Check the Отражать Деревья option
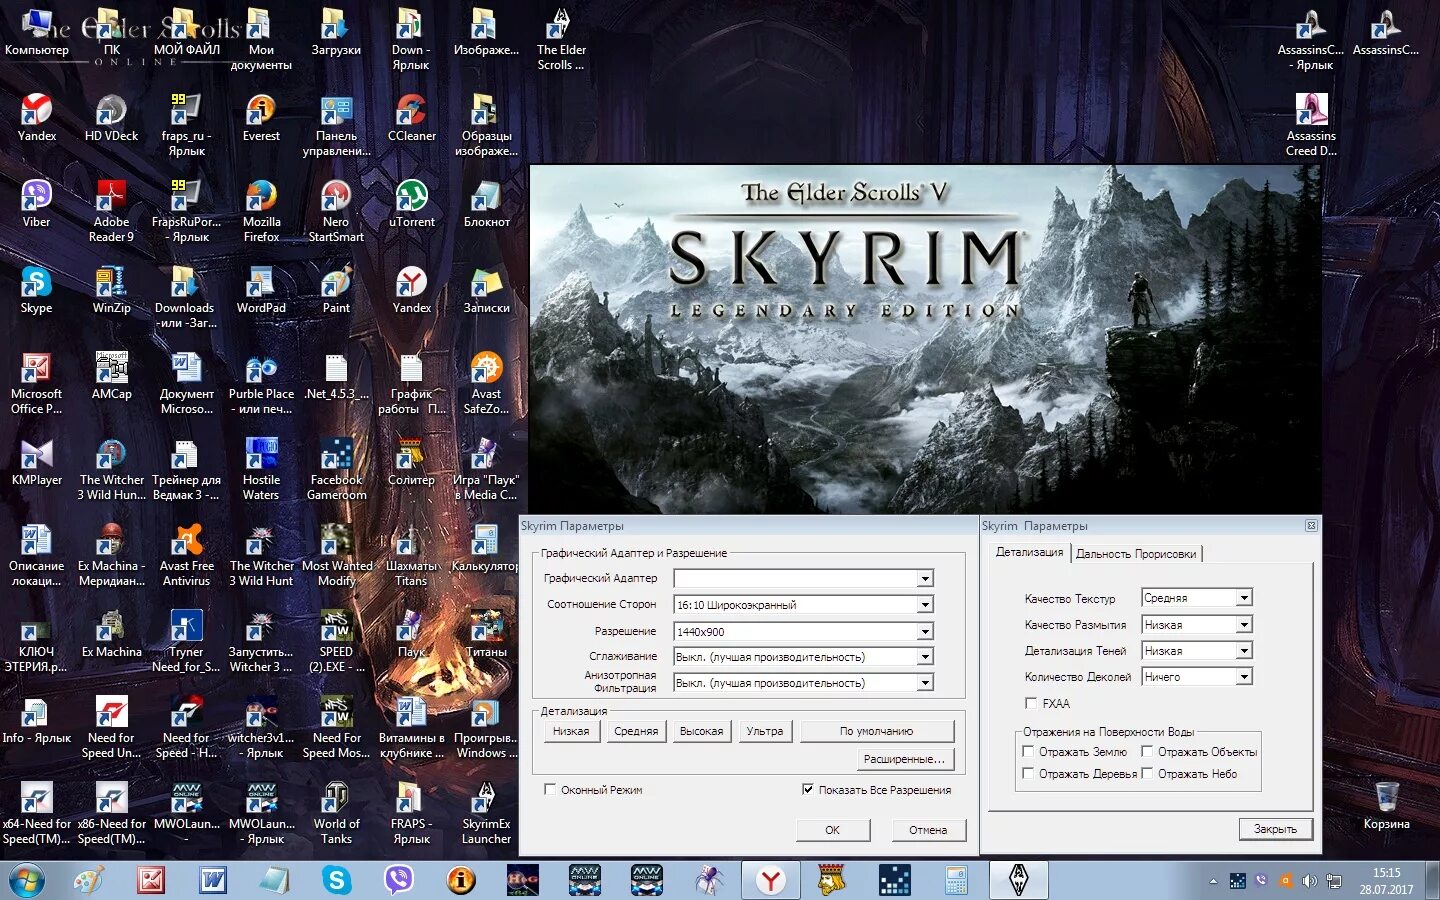The image size is (1440, 900). click(1028, 773)
